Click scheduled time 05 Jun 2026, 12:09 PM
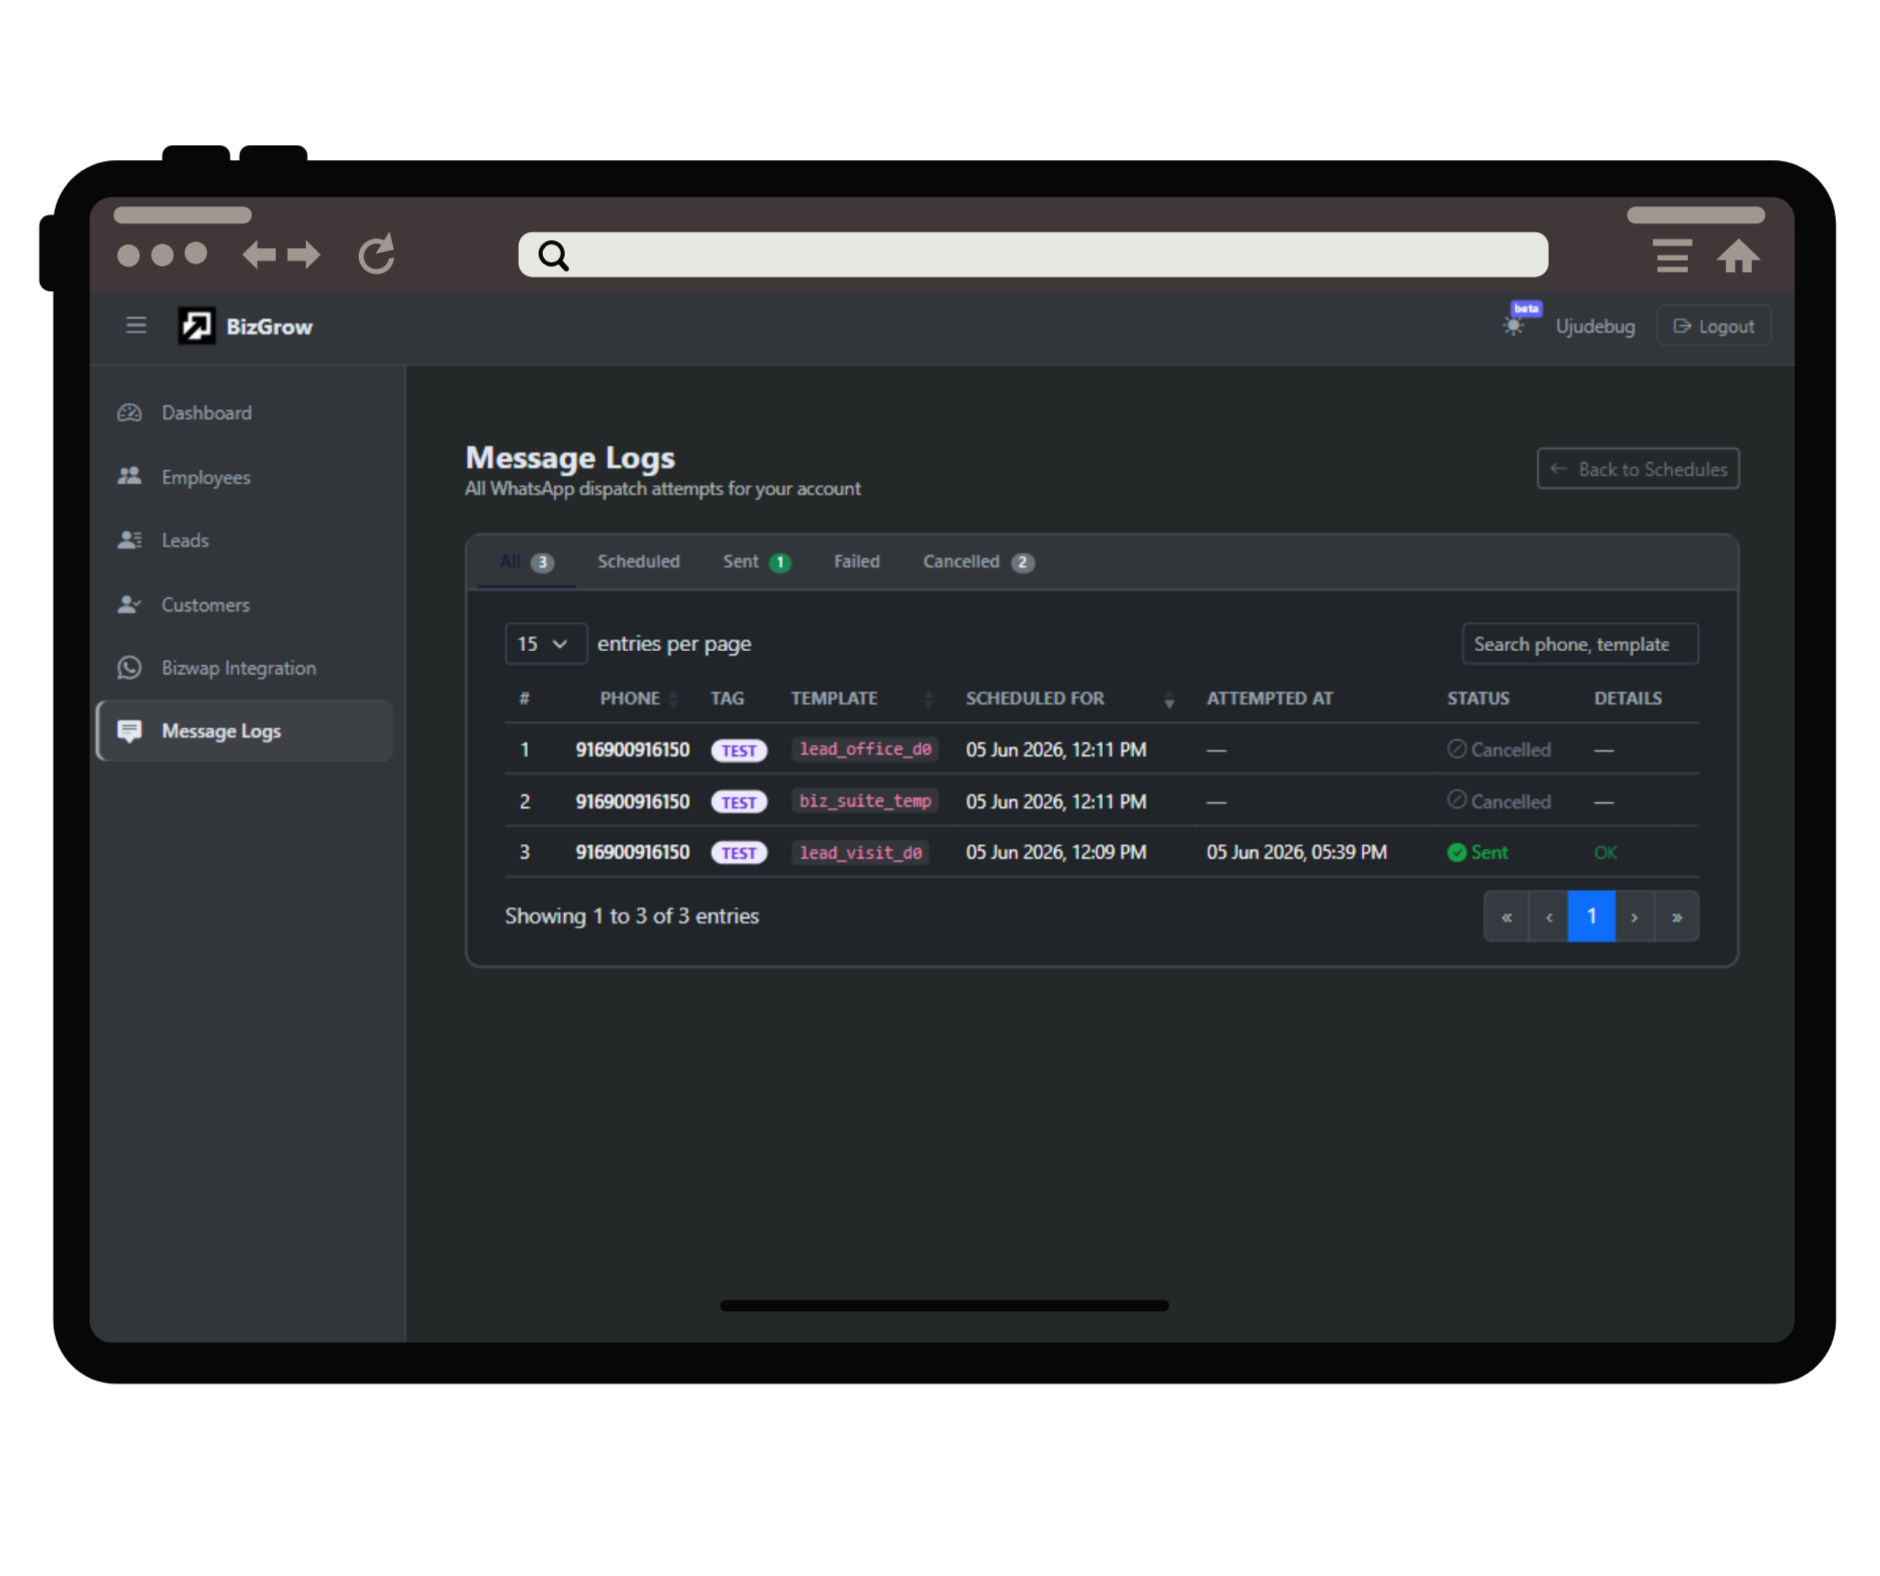Viewport: 1880px width, 1576px height. (1056, 852)
